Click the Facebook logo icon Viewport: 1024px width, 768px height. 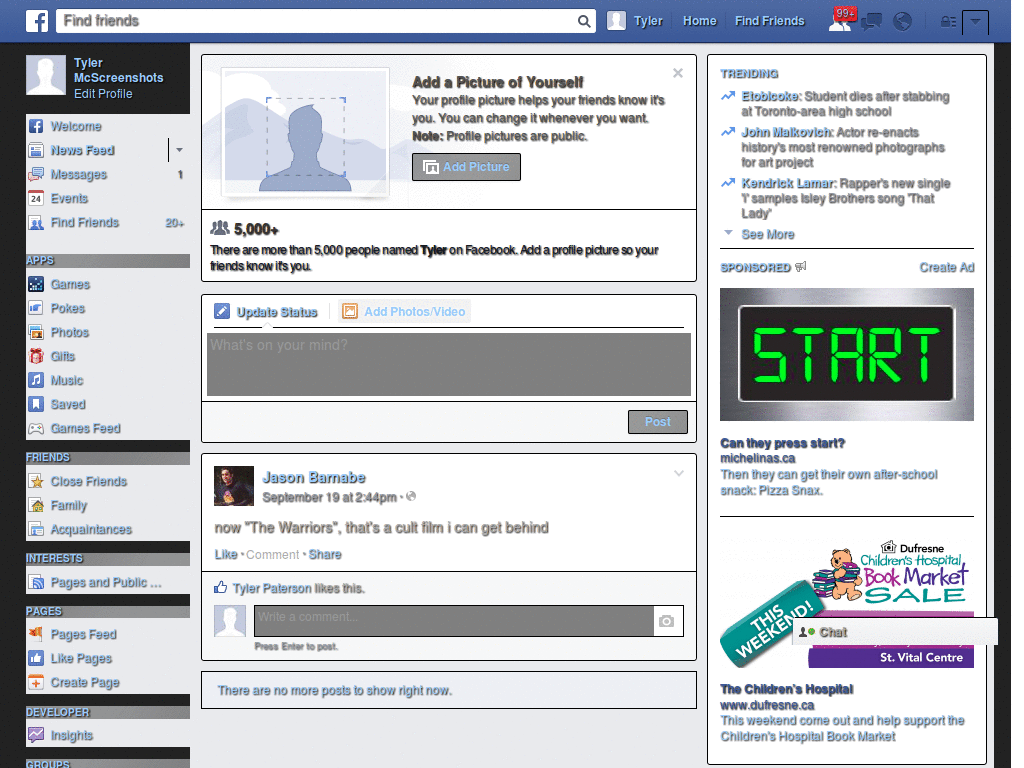(x=37, y=21)
